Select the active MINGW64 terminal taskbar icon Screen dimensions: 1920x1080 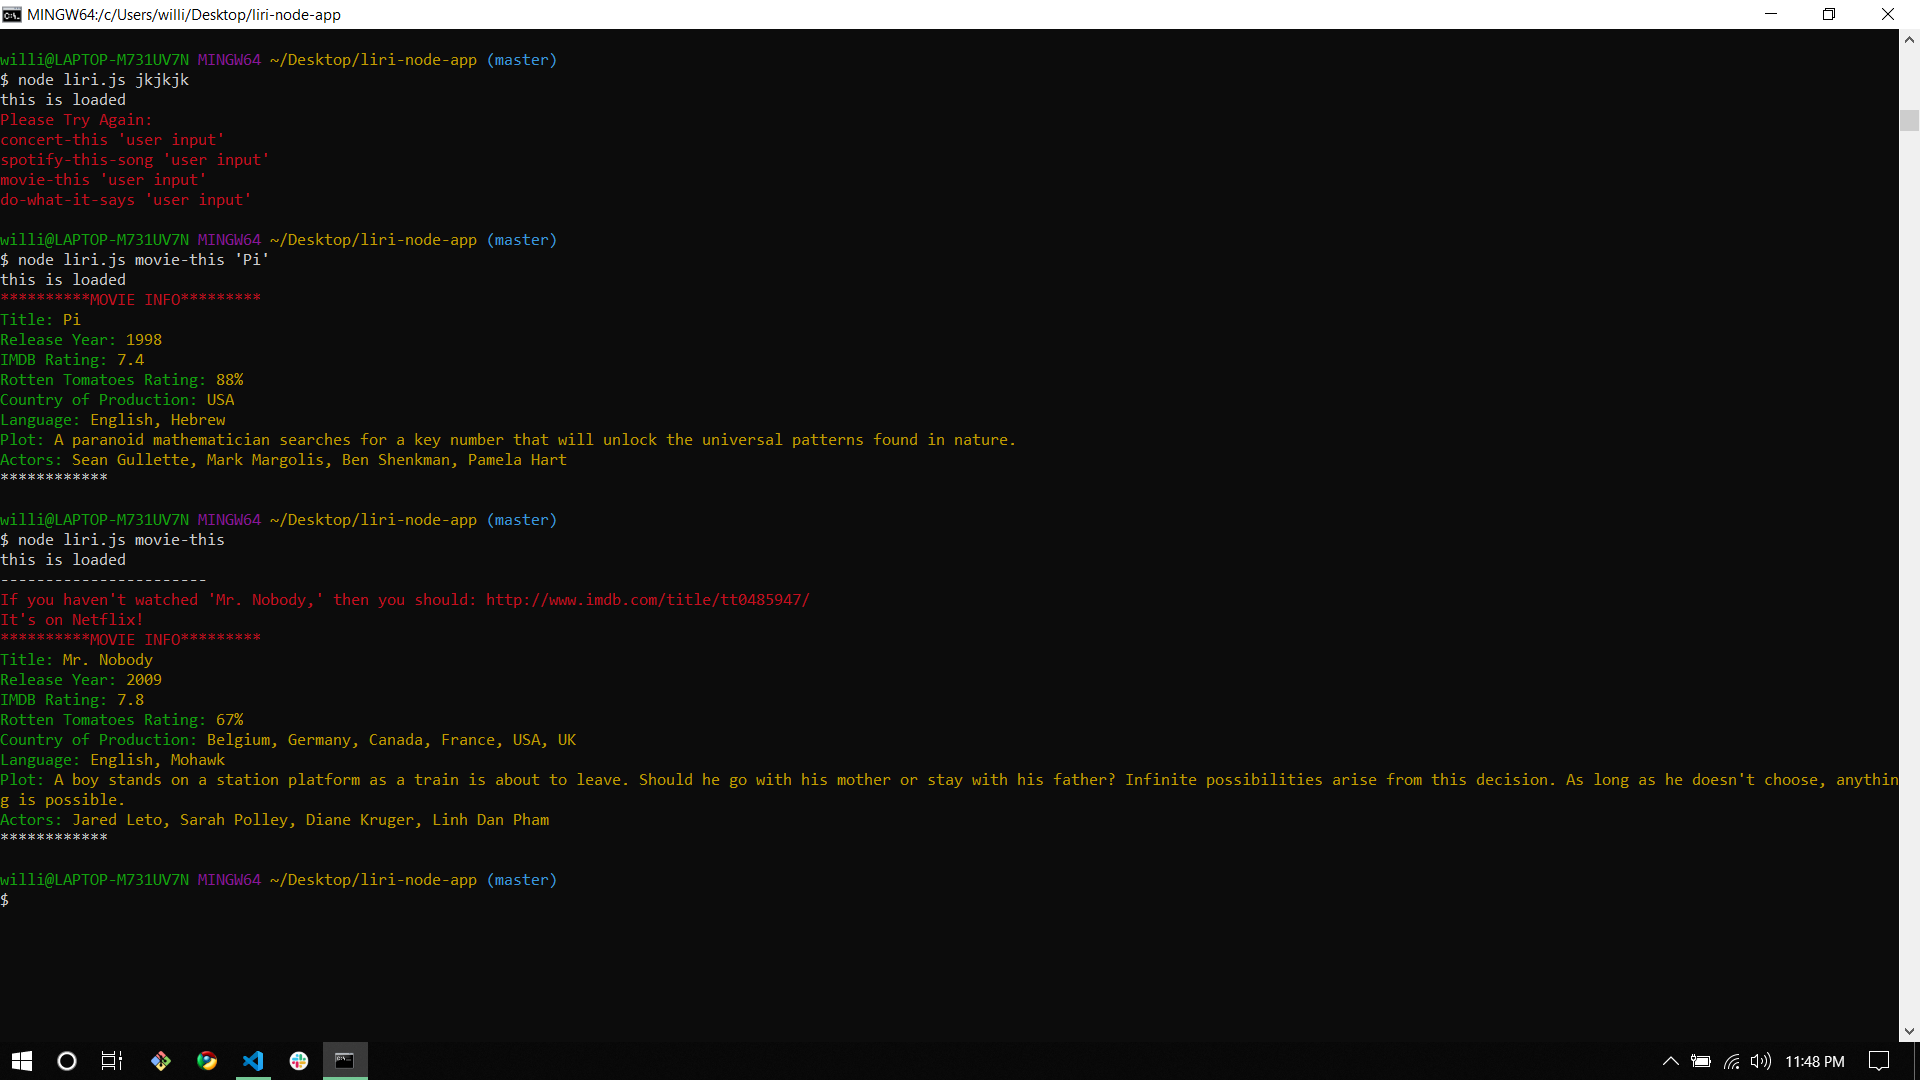point(345,1060)
